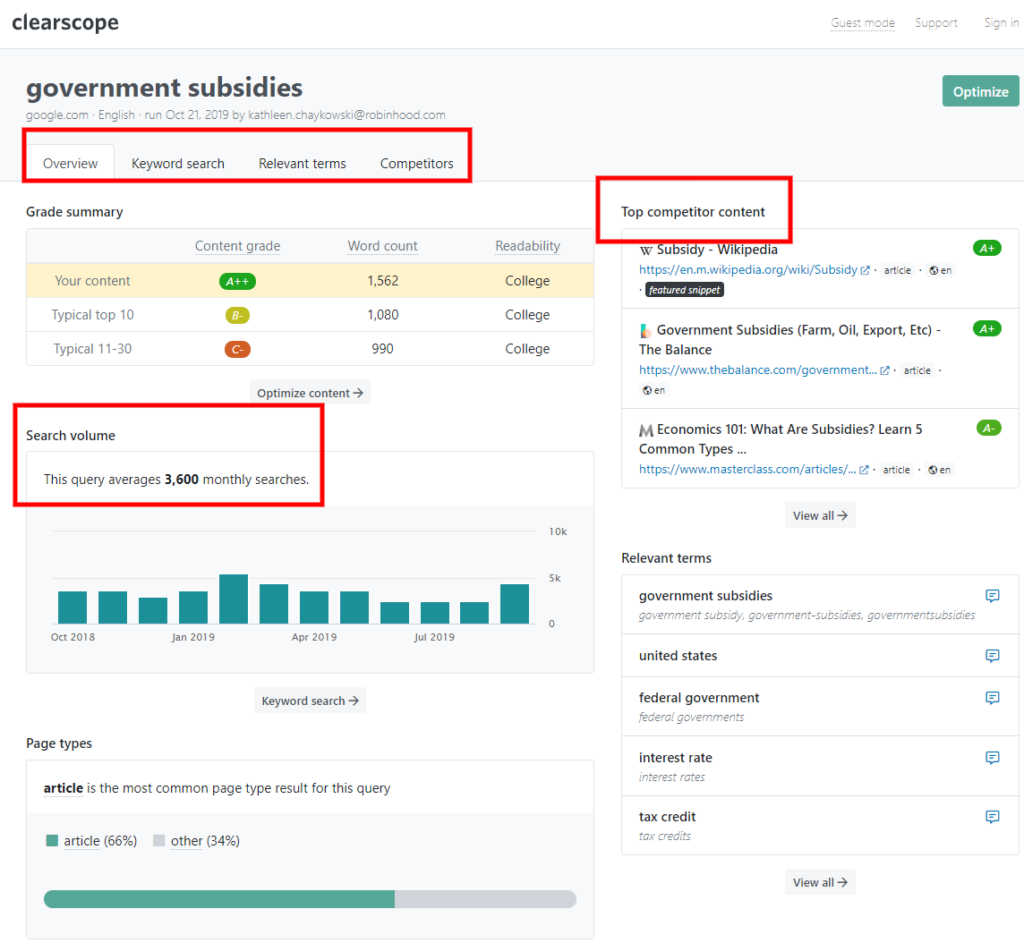Screen dimensions: 1024x943
Task: Click View all under Top competitor content
Action: click(820, 515)
